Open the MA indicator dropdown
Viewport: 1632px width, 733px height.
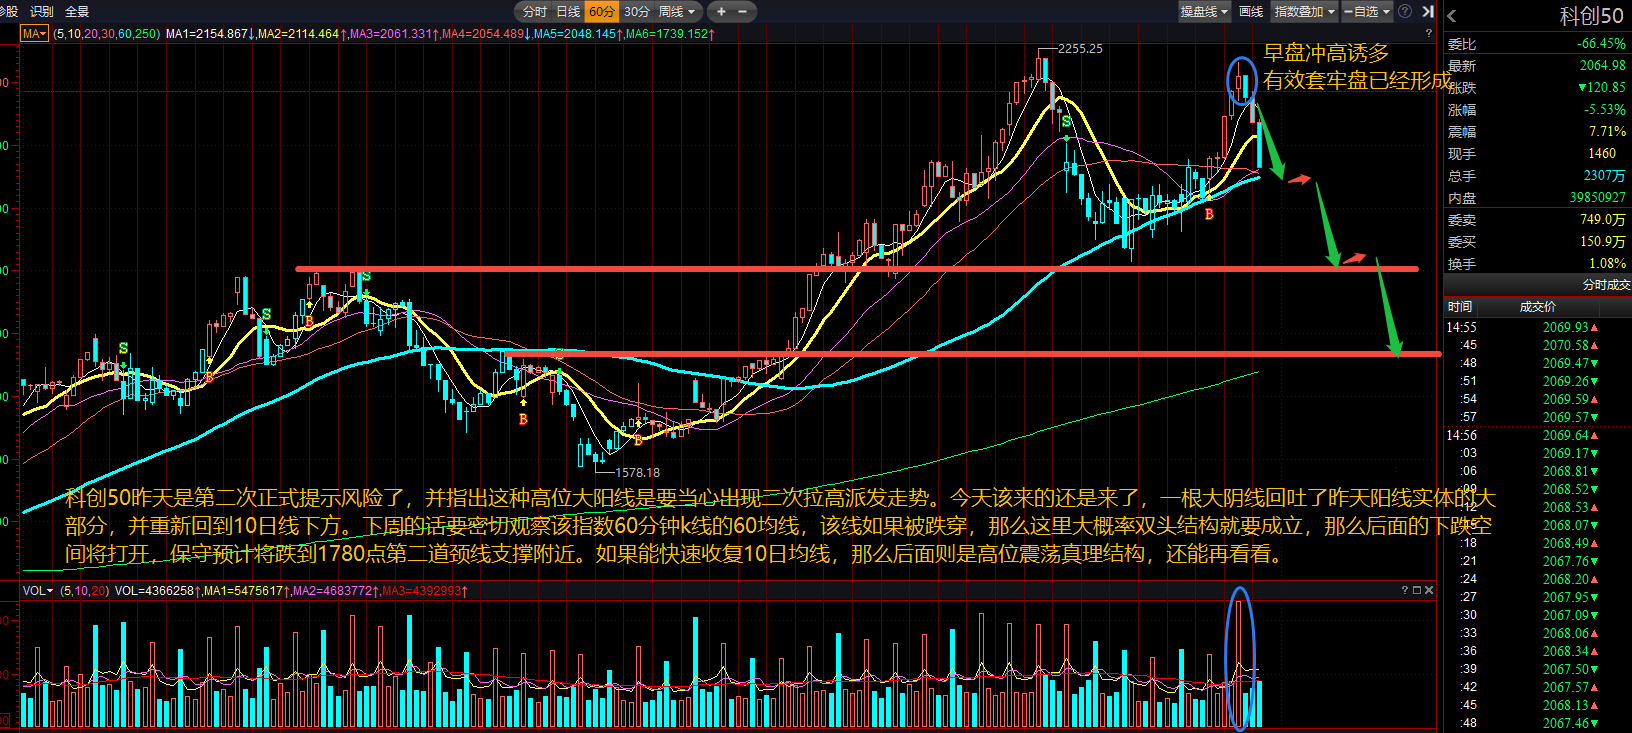(34, 33)
